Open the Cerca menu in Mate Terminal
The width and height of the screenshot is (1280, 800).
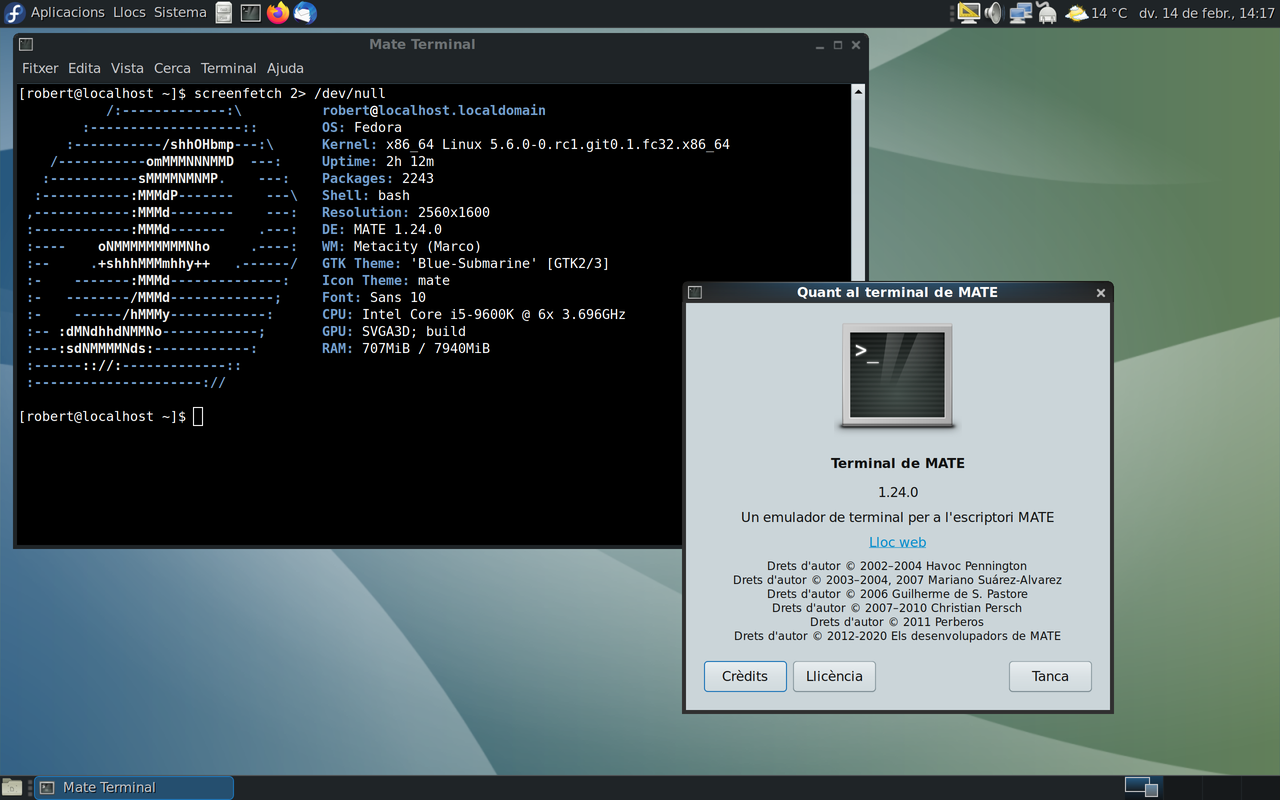[x=172, y=68]
